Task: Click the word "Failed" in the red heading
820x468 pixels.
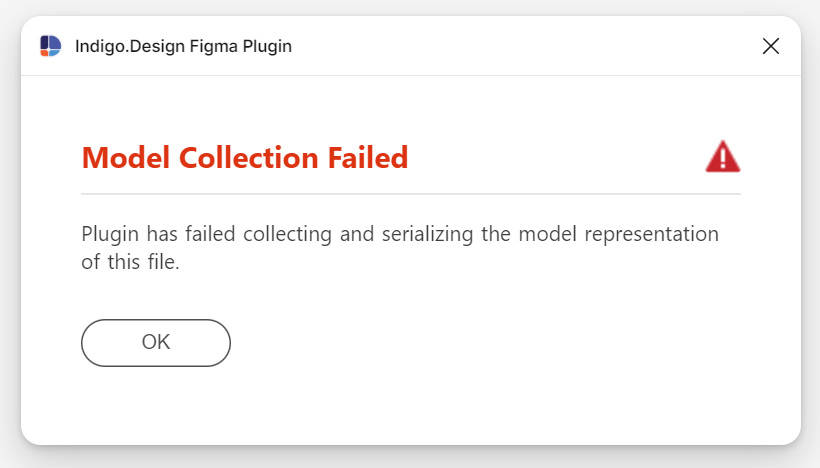Action: coord(368,157)
